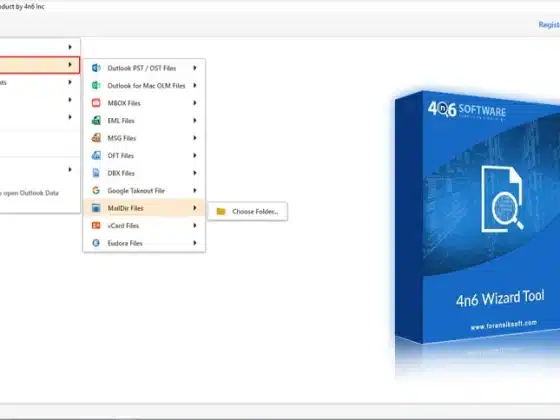Image resolution: width=560 pixels, height=420 pixels.
Task: Expand arrow beside vCard Files
Action: point(195,225)
